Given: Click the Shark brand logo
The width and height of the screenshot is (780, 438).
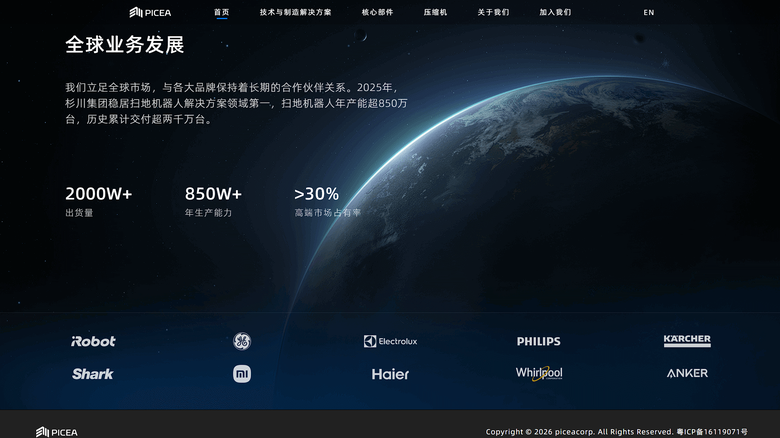Looking at the screenshot, I should 93,374.
